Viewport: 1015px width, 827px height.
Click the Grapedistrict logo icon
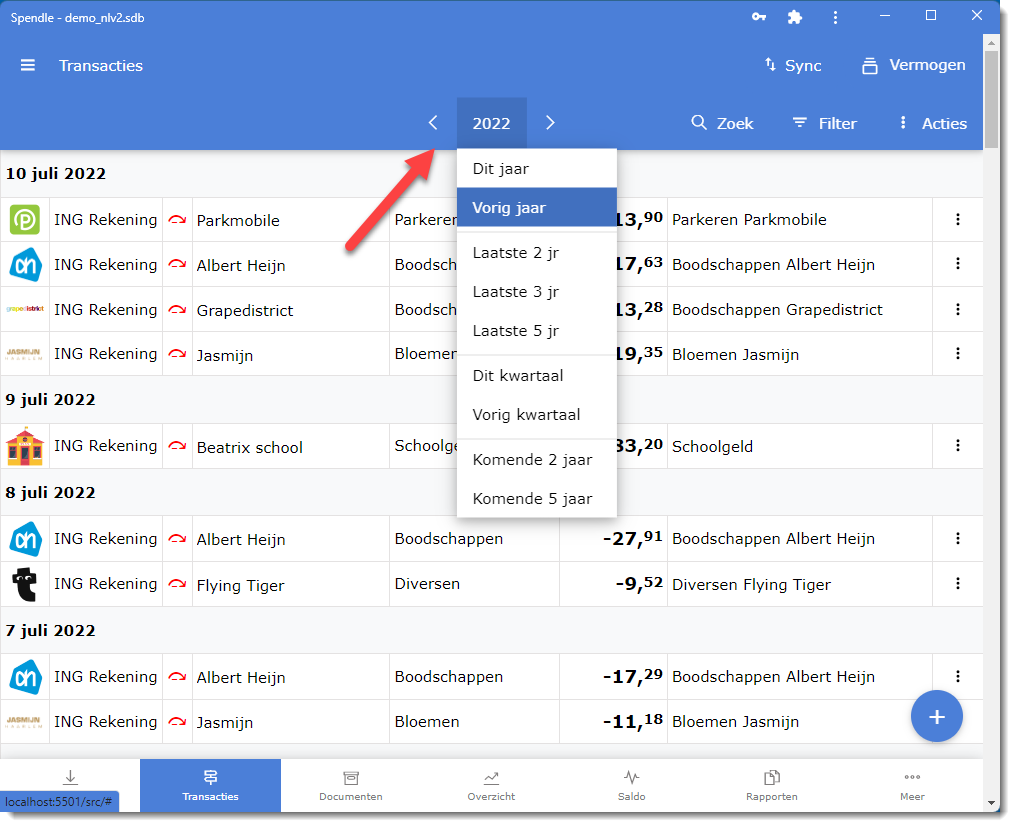click(x=25, y=309)
